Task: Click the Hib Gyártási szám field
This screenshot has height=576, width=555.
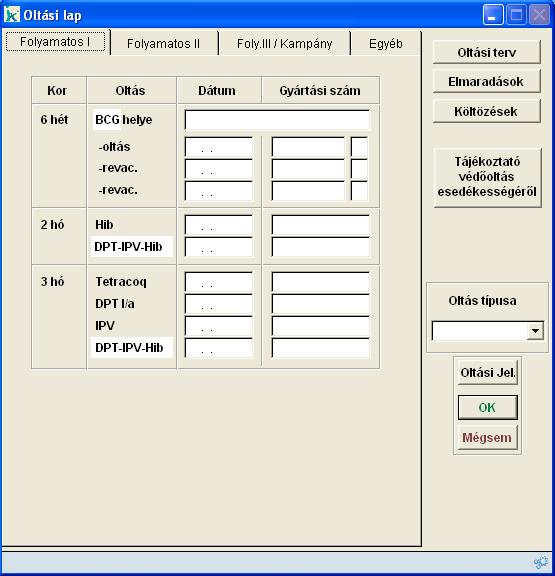Action: pyautogui.click(x=321, y=225)
